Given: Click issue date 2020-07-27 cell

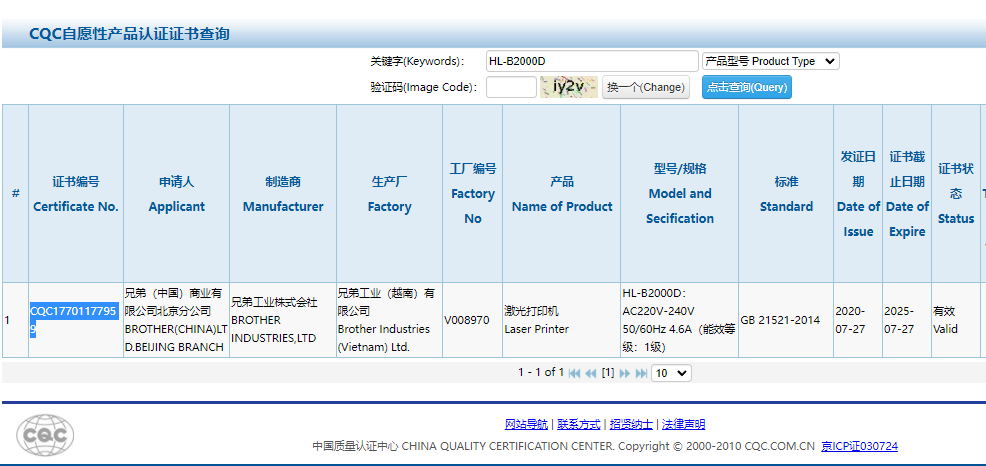Looking at the screenshot, I should tap(858, 320).
